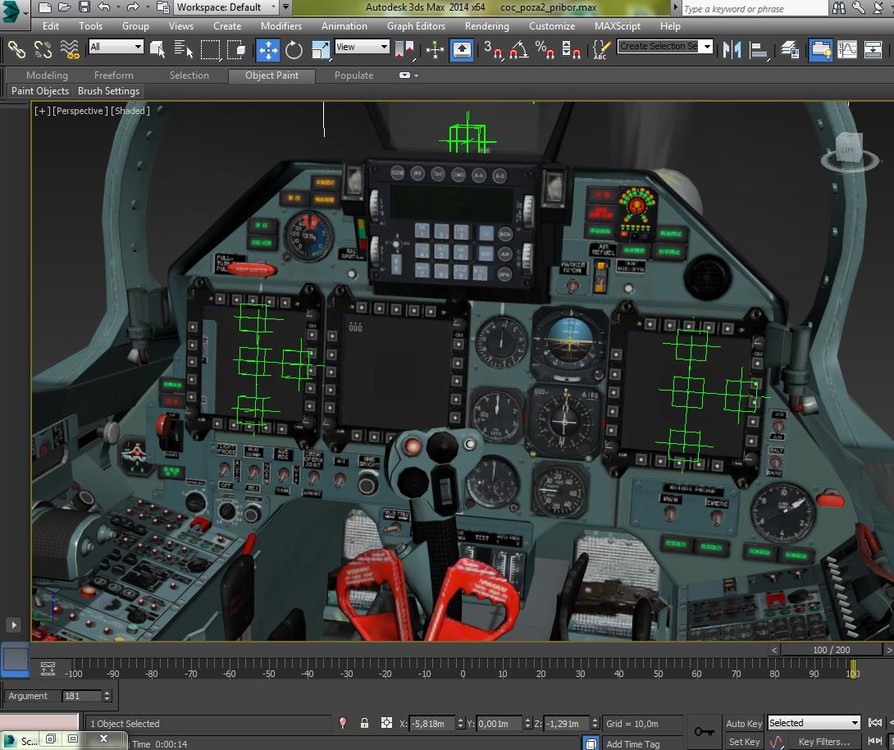Screen dimensions: 894x750
Task: Toggle the 3D Snaps button
Action: tap(493, 49)
